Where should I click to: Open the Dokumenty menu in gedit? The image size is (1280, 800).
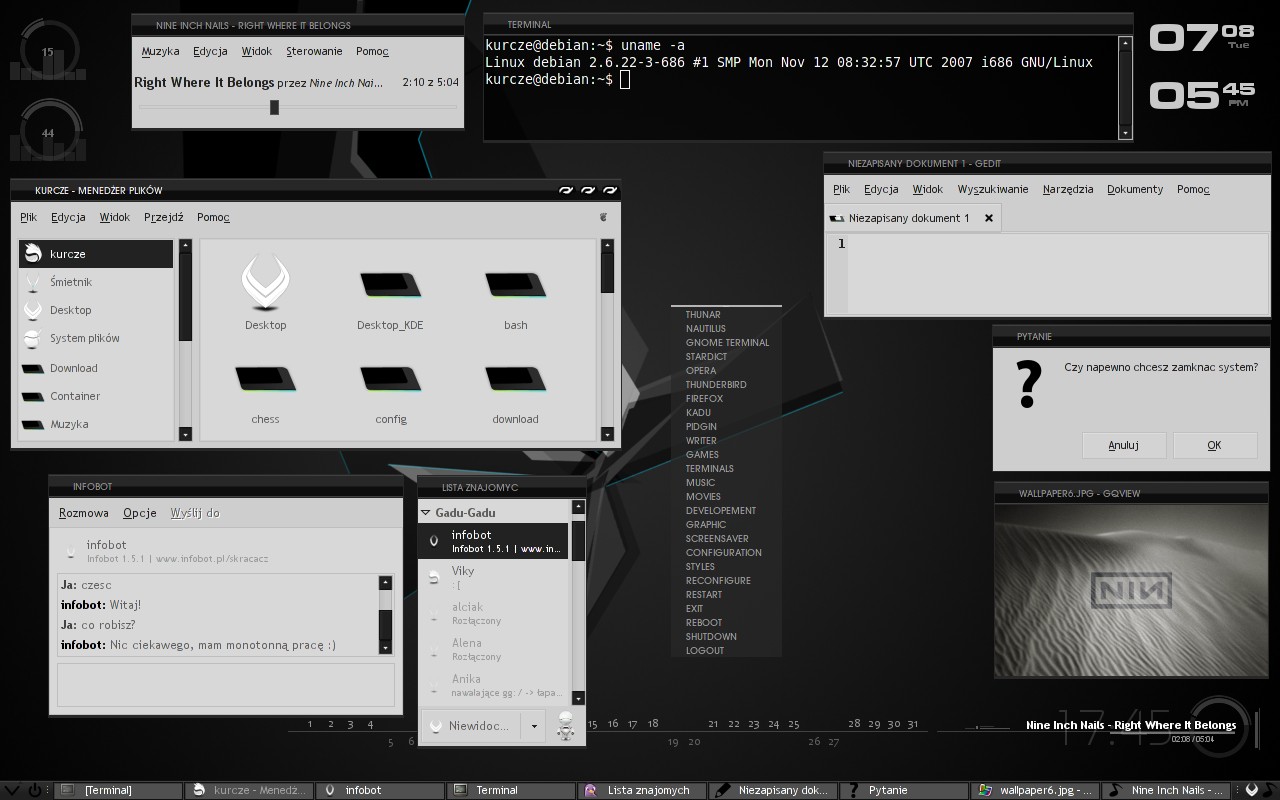pyautogui.click(x=1135, y=189)
